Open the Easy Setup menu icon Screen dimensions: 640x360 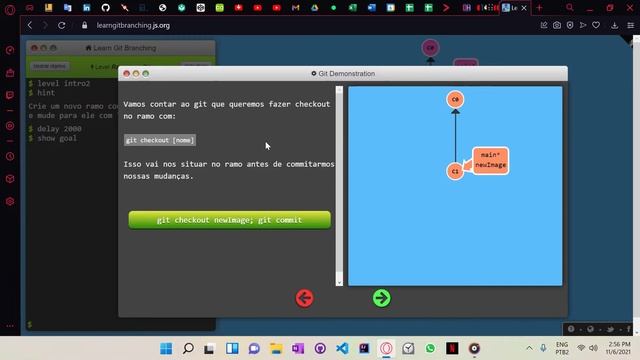click(631, 25)
